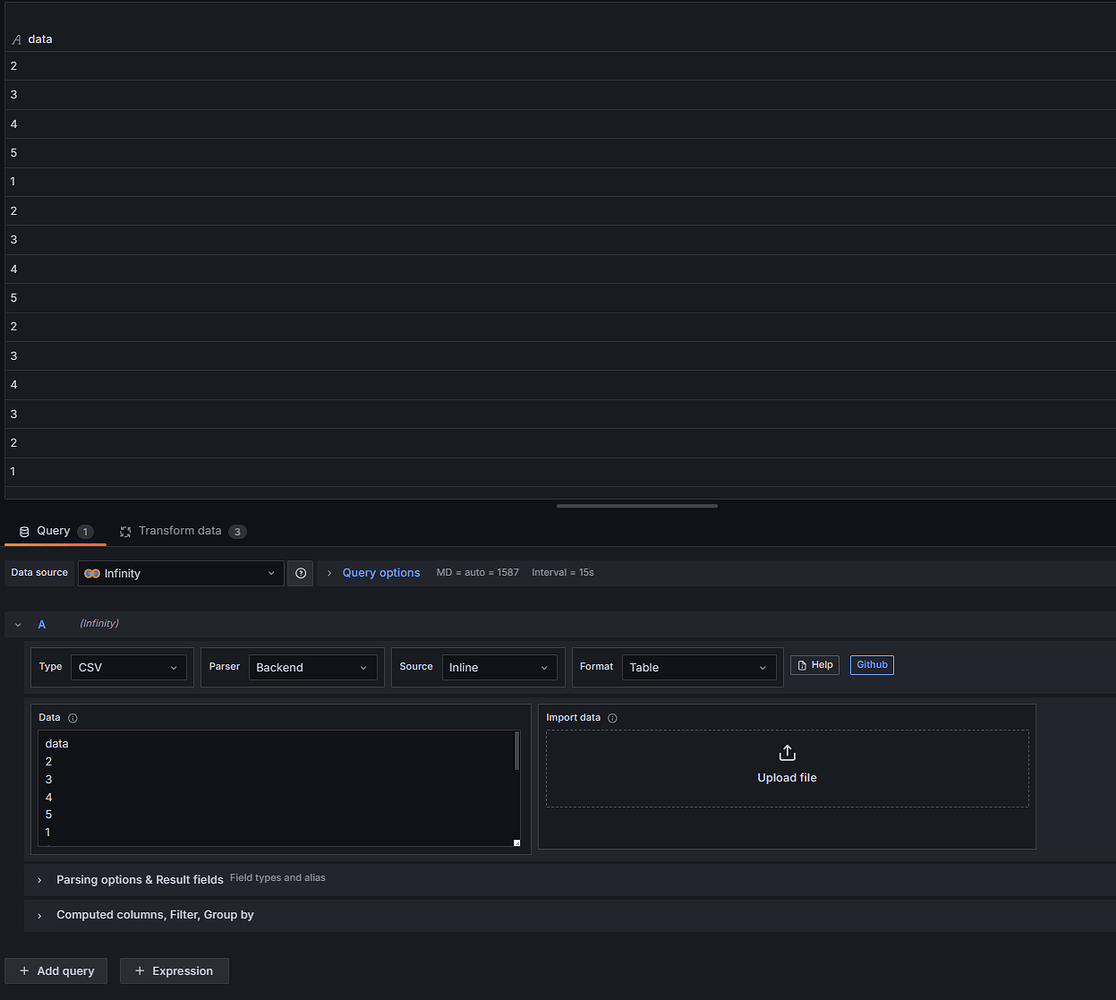Click the string type icon on the data column header
The image size is (1116, 1000).
pos(14,39)
